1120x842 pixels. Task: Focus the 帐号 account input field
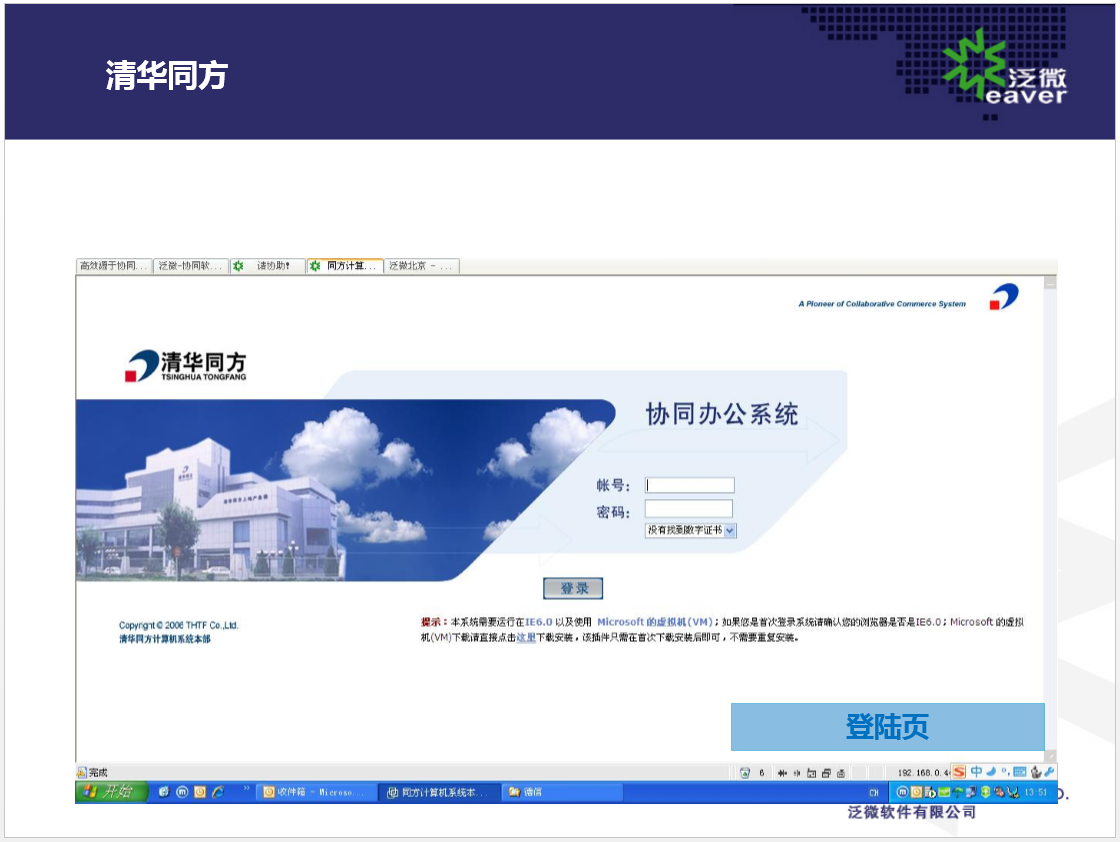pos(689,486)
